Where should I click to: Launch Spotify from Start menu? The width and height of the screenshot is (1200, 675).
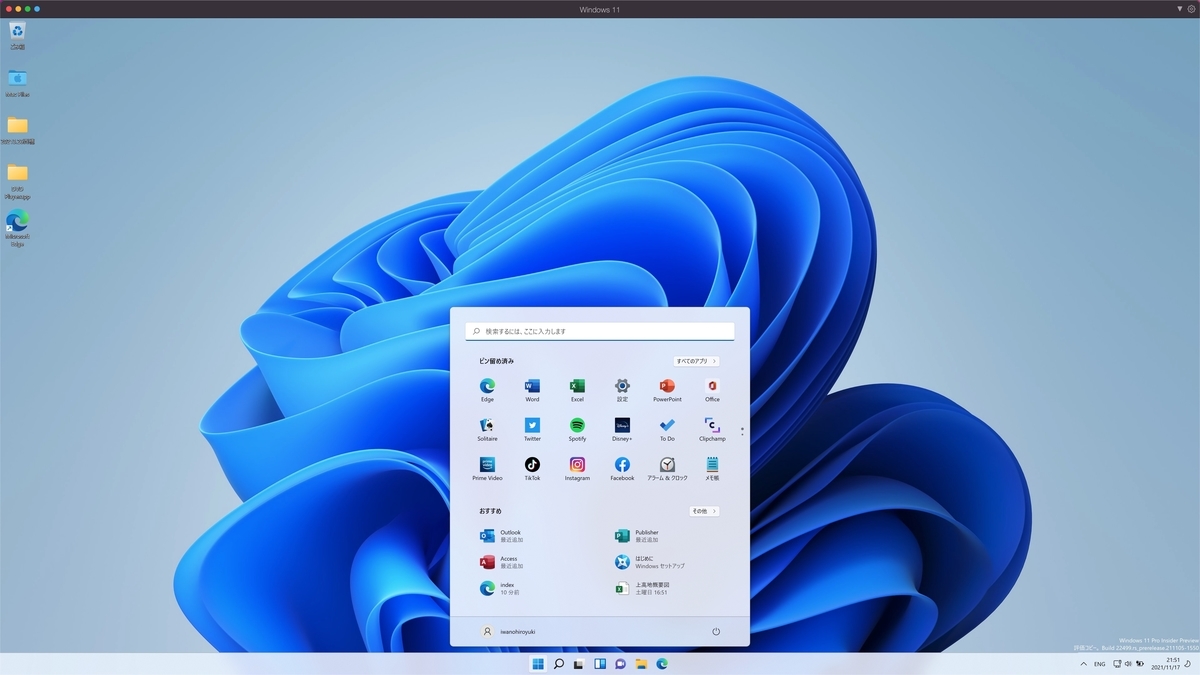(577, 430)
